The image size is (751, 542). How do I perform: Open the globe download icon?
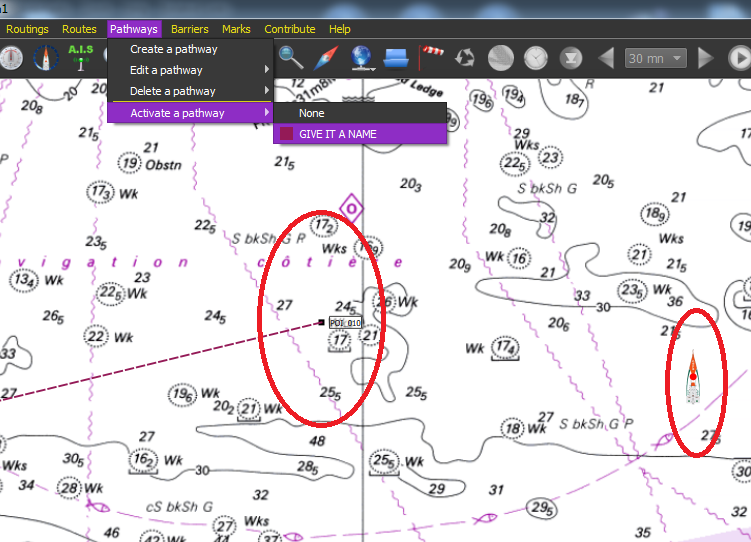pyautogui.click(x=362, y=57)
